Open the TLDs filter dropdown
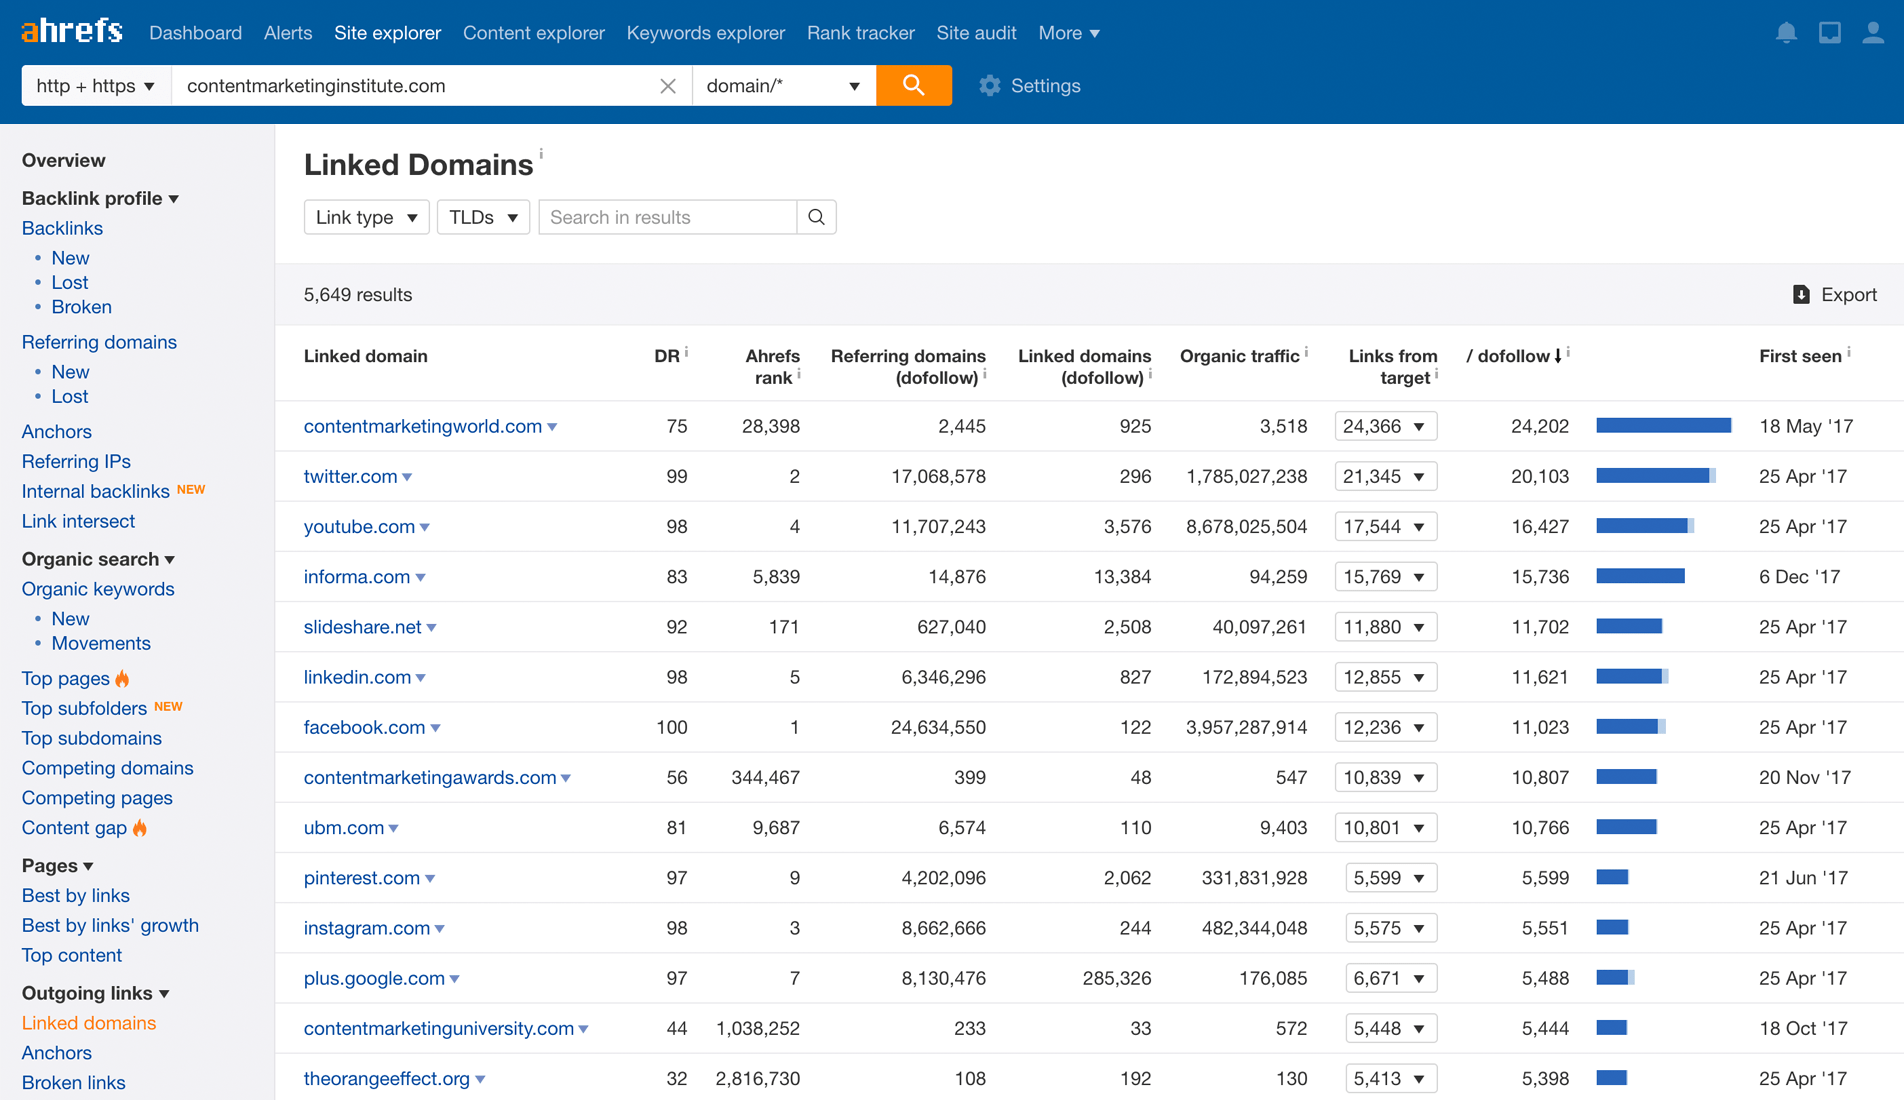 (483, 217)
